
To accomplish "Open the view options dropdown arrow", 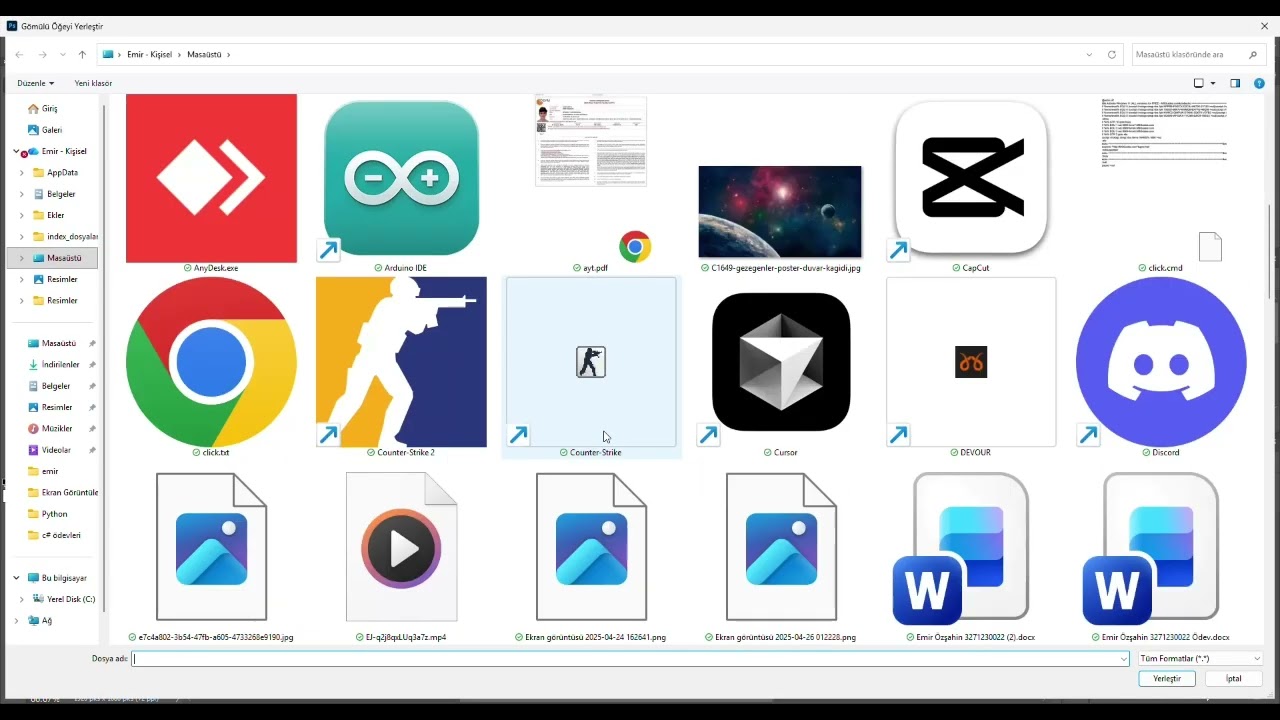I will (x=1213, y=83).
